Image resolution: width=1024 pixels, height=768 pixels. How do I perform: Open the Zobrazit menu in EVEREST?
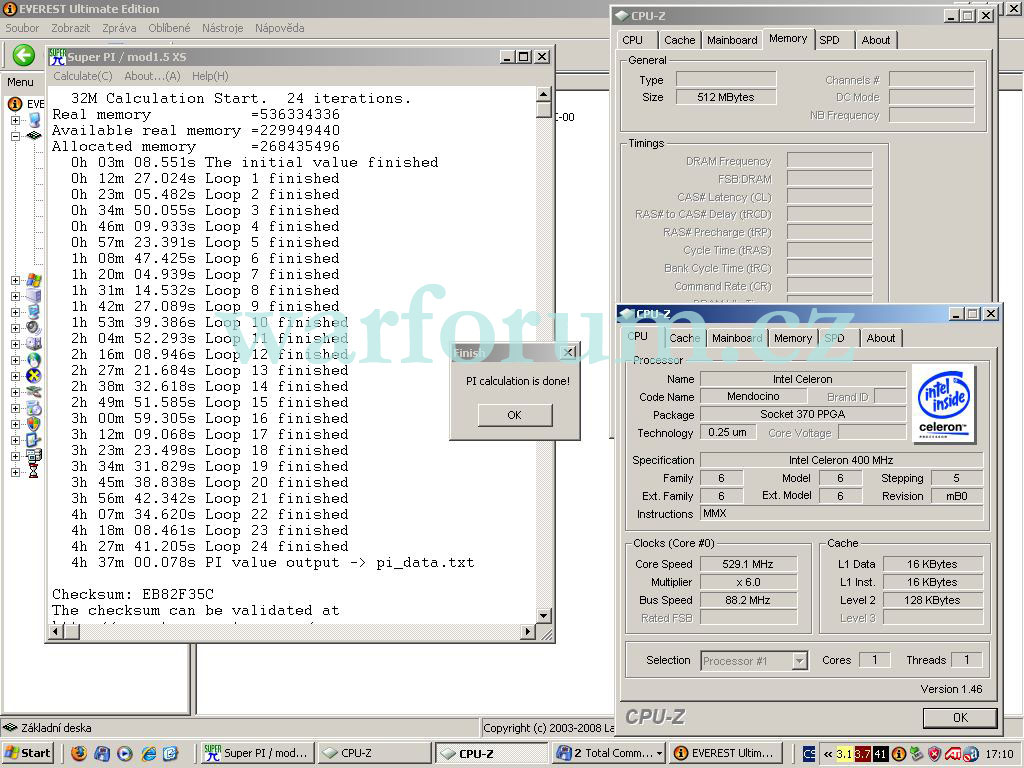(x=71, y=28)
